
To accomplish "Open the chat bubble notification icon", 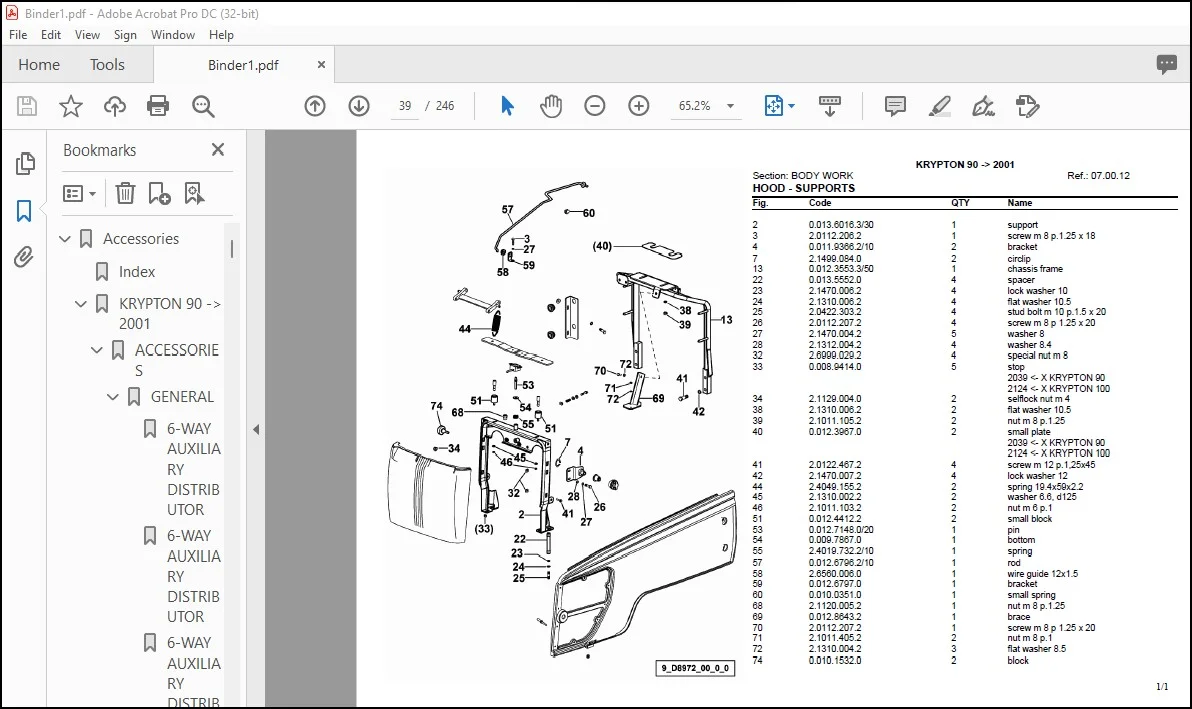I will point(1166,65).
